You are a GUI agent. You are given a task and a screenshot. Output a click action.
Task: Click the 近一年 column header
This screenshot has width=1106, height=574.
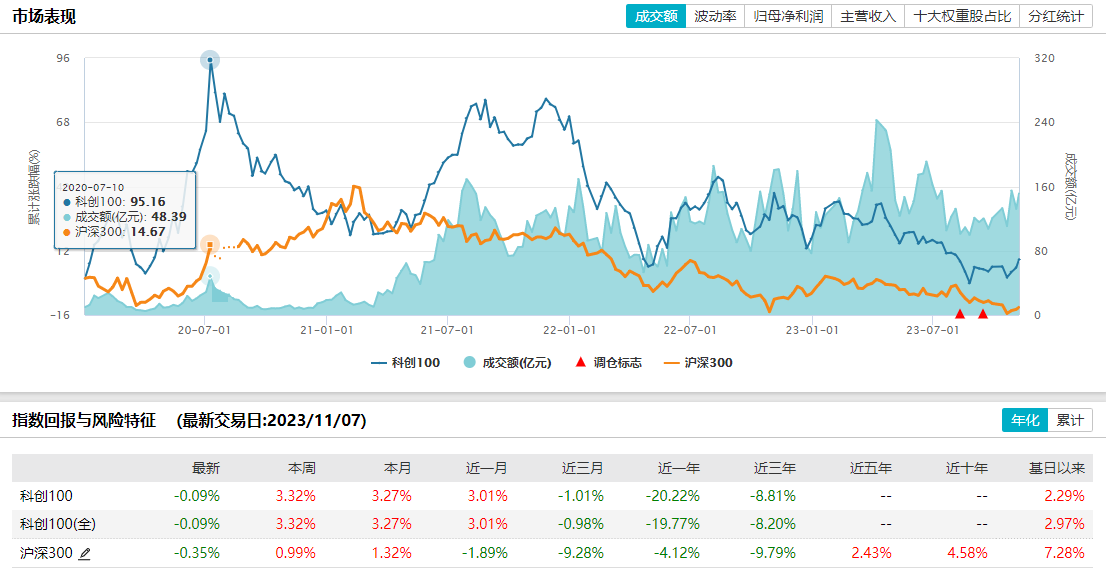(678, 468)
